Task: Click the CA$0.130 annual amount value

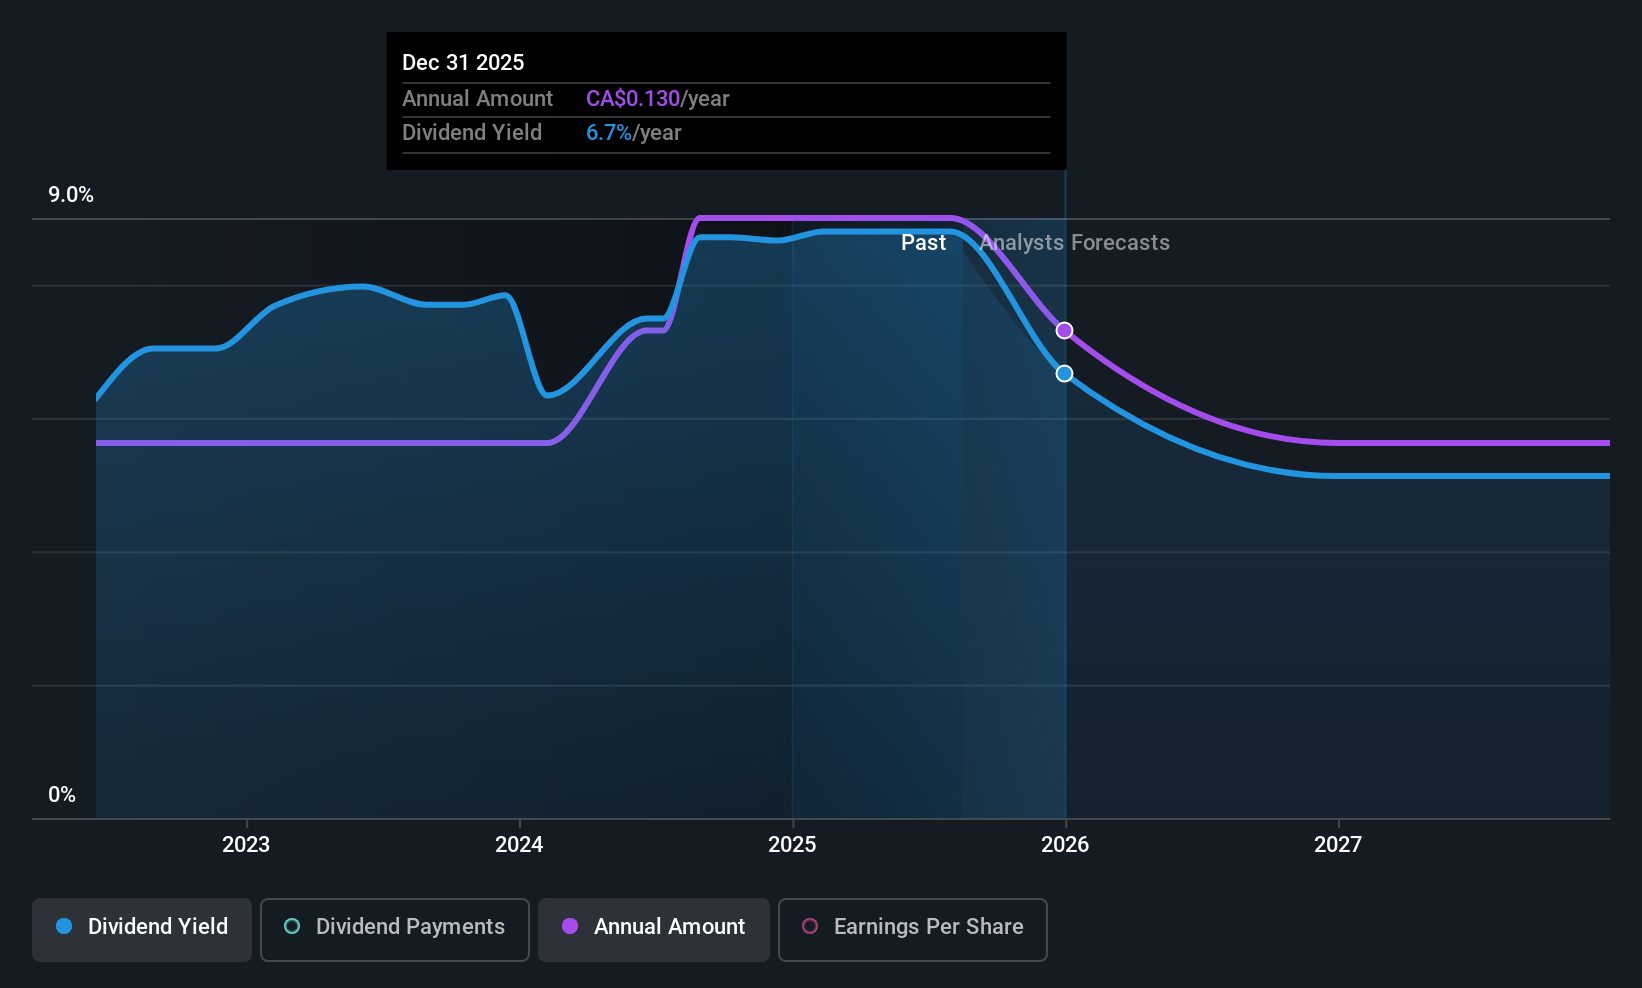Action: (x=633, y=99)
